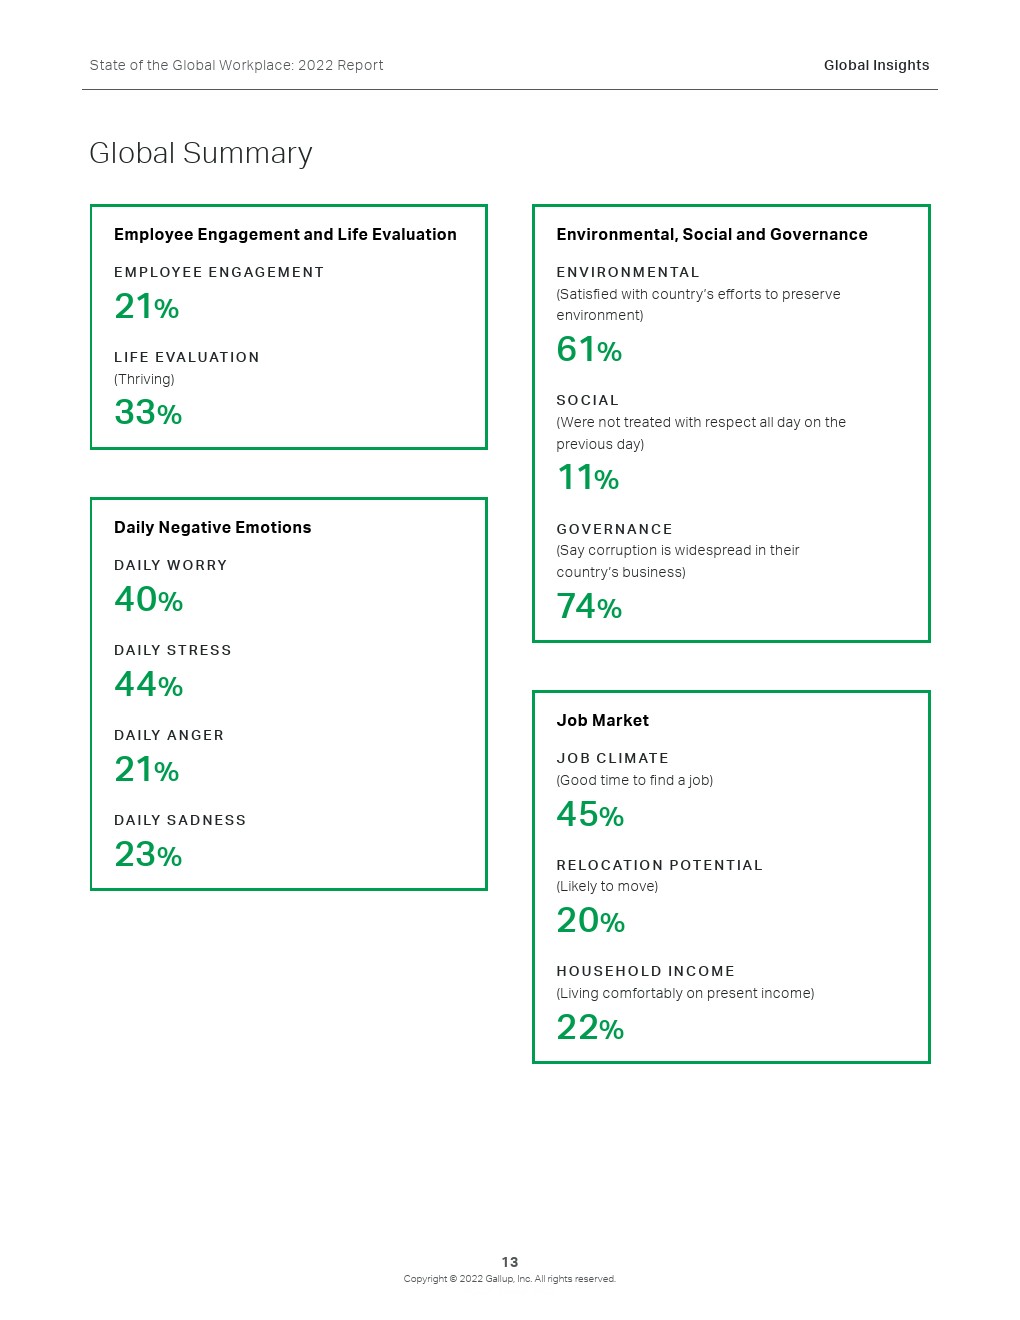Click the 23% Daily Sadness figure
Screen dimensions: 1020x1320
point(148,854)
